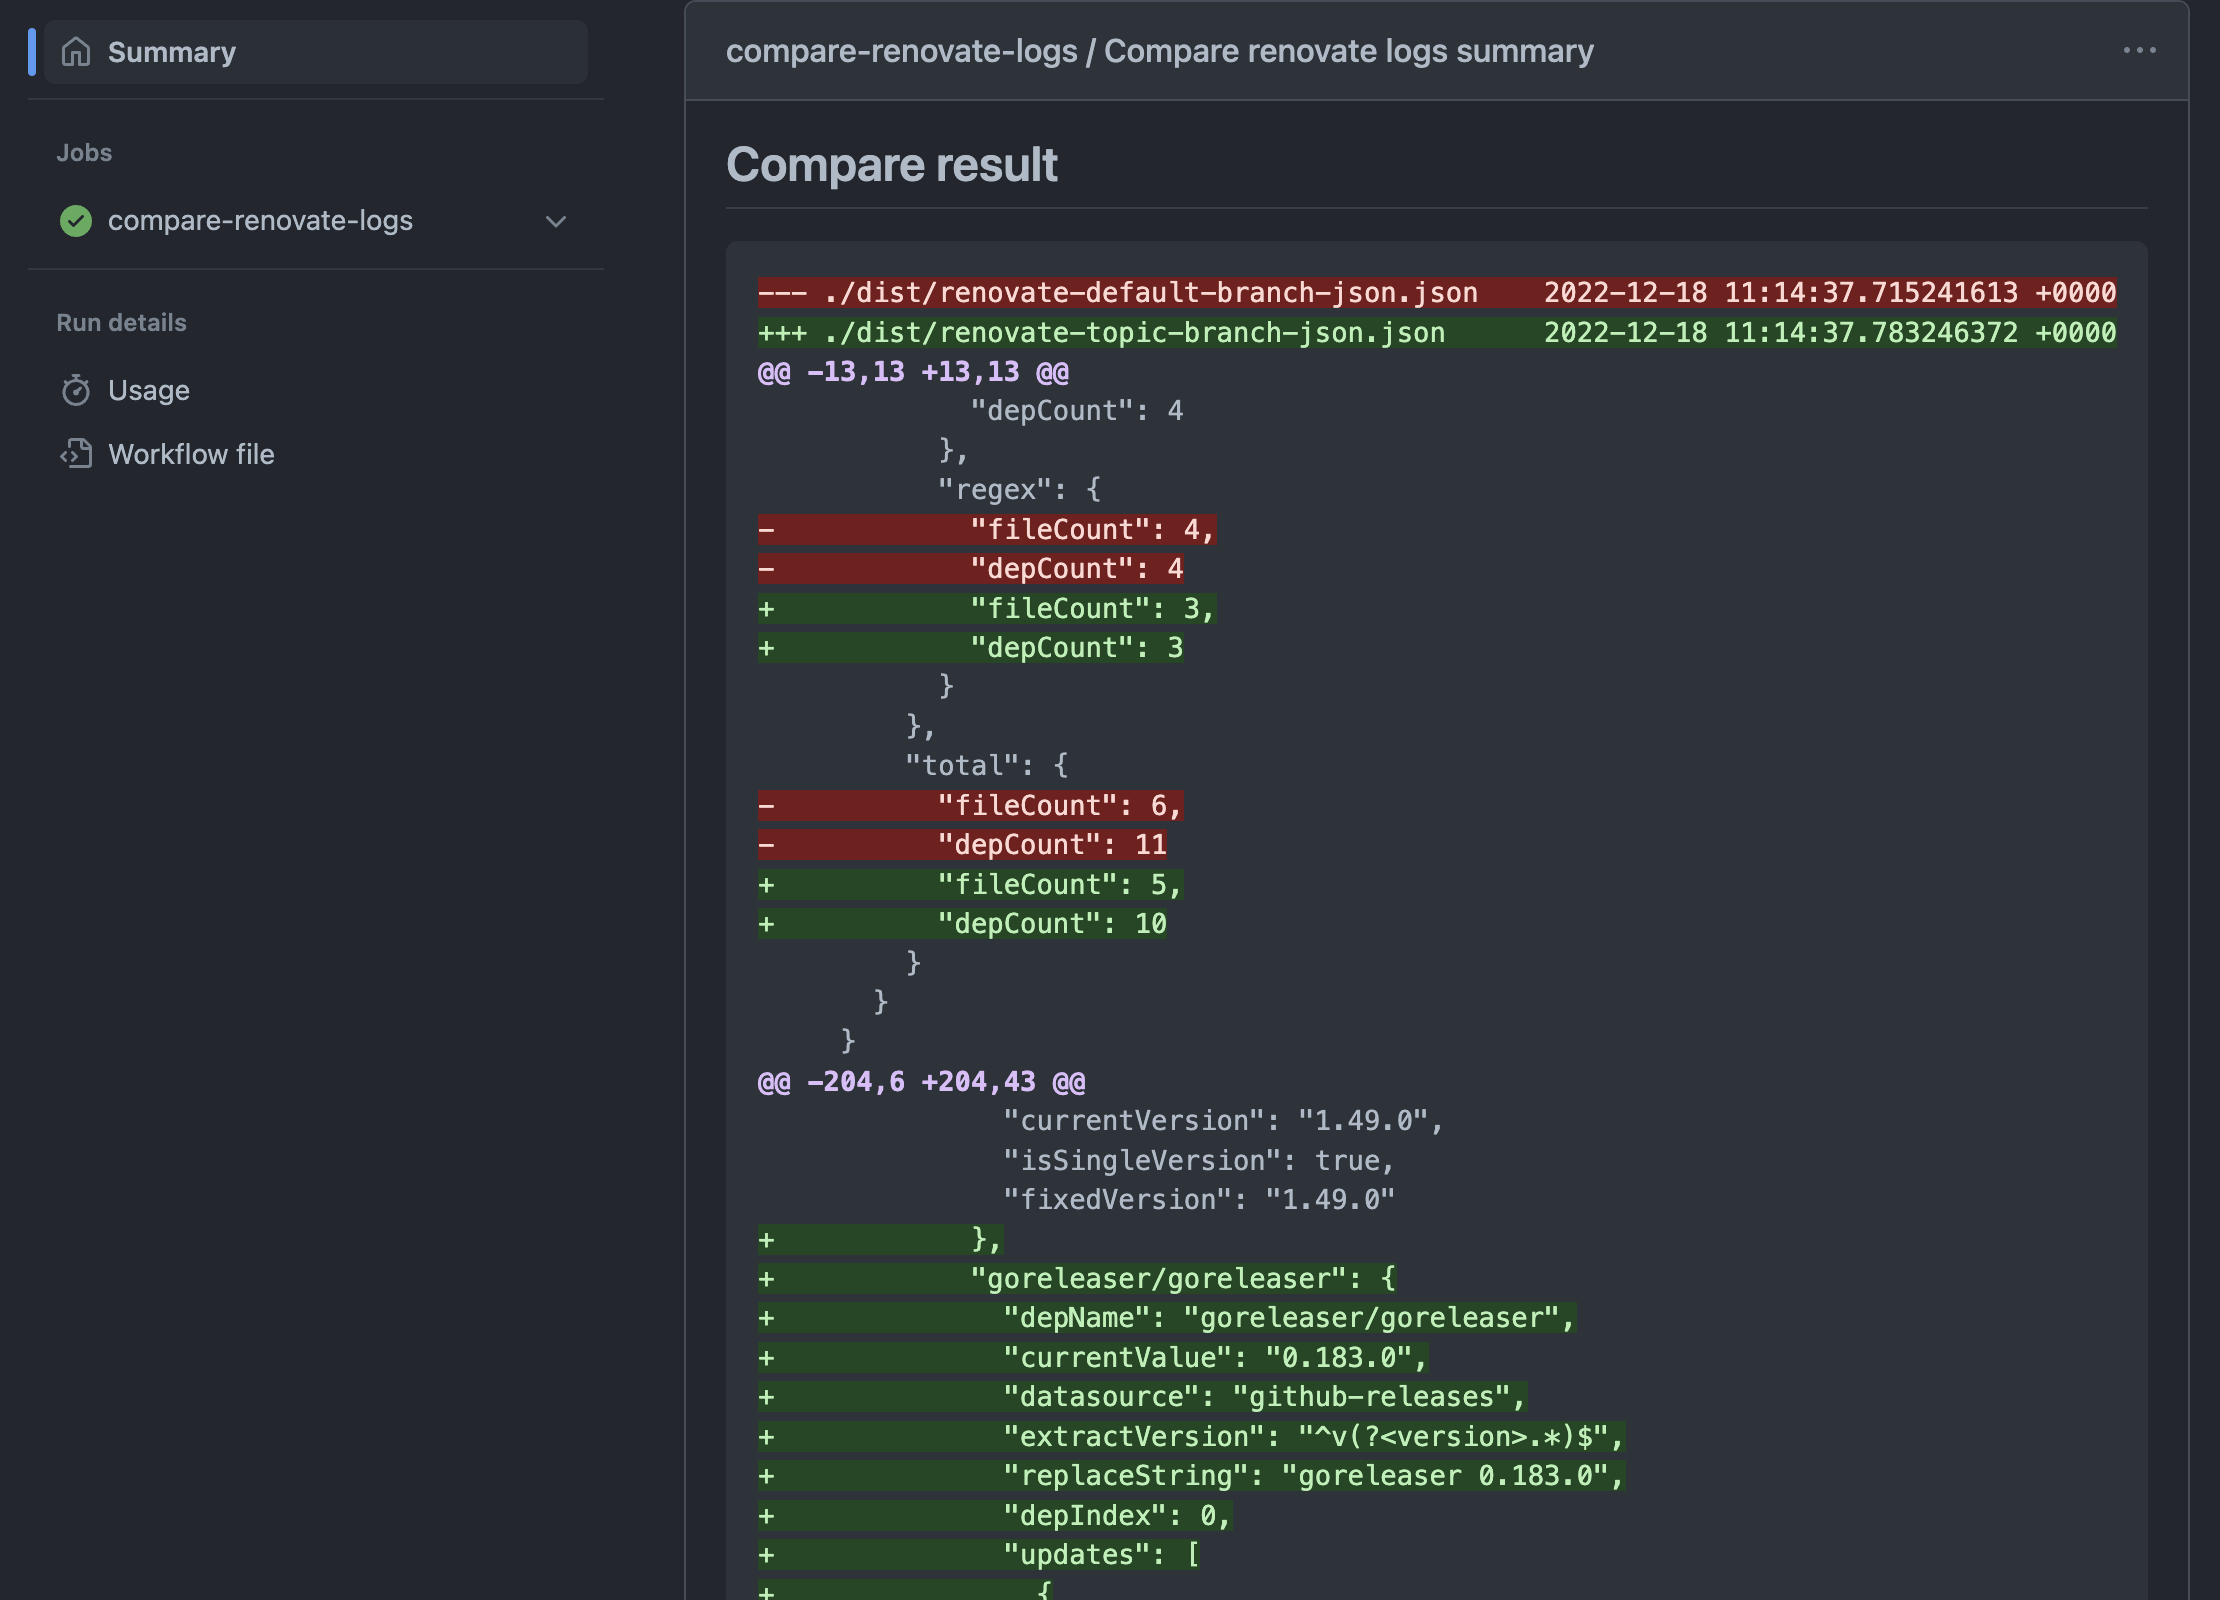Click added line "replaceString": "goreleaser 0.183.0"
The height and width of the screenshot is (1600, 2220).
pyautogui.click(x=1191, y=1476)
